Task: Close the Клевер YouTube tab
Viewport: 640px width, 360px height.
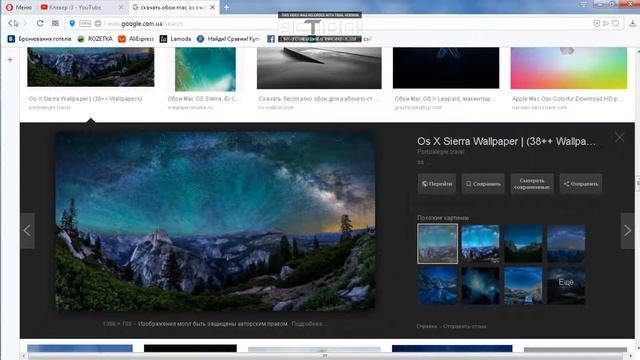Action: pyautogui.click(x=121, y=7)
